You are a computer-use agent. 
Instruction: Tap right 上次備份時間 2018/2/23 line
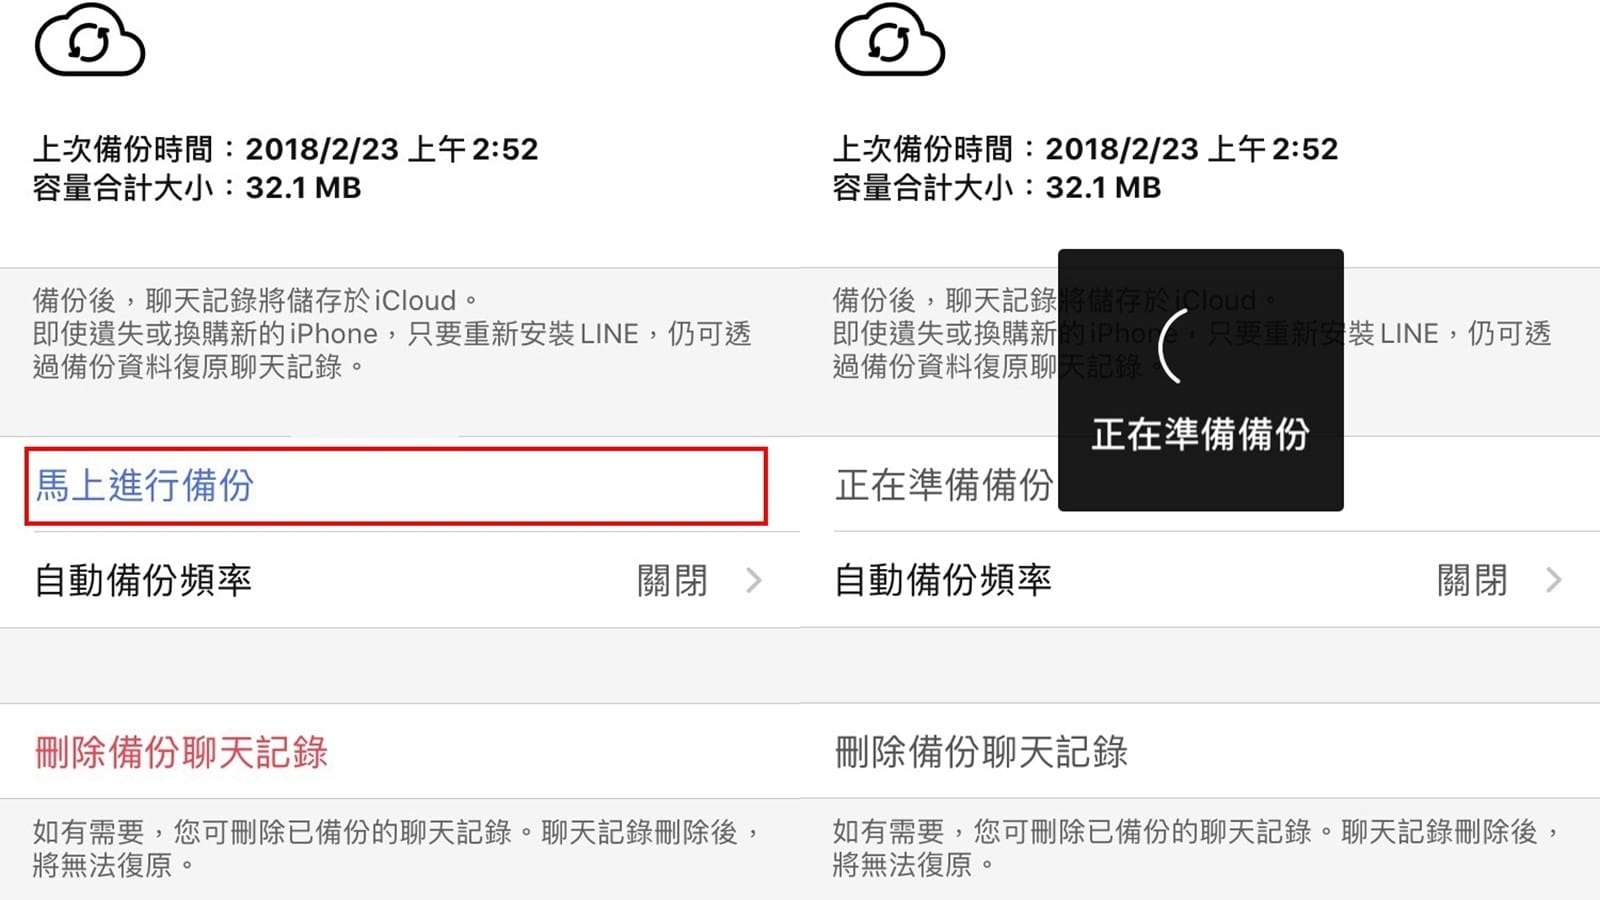pyautogui.click(x=1086, y=149)
